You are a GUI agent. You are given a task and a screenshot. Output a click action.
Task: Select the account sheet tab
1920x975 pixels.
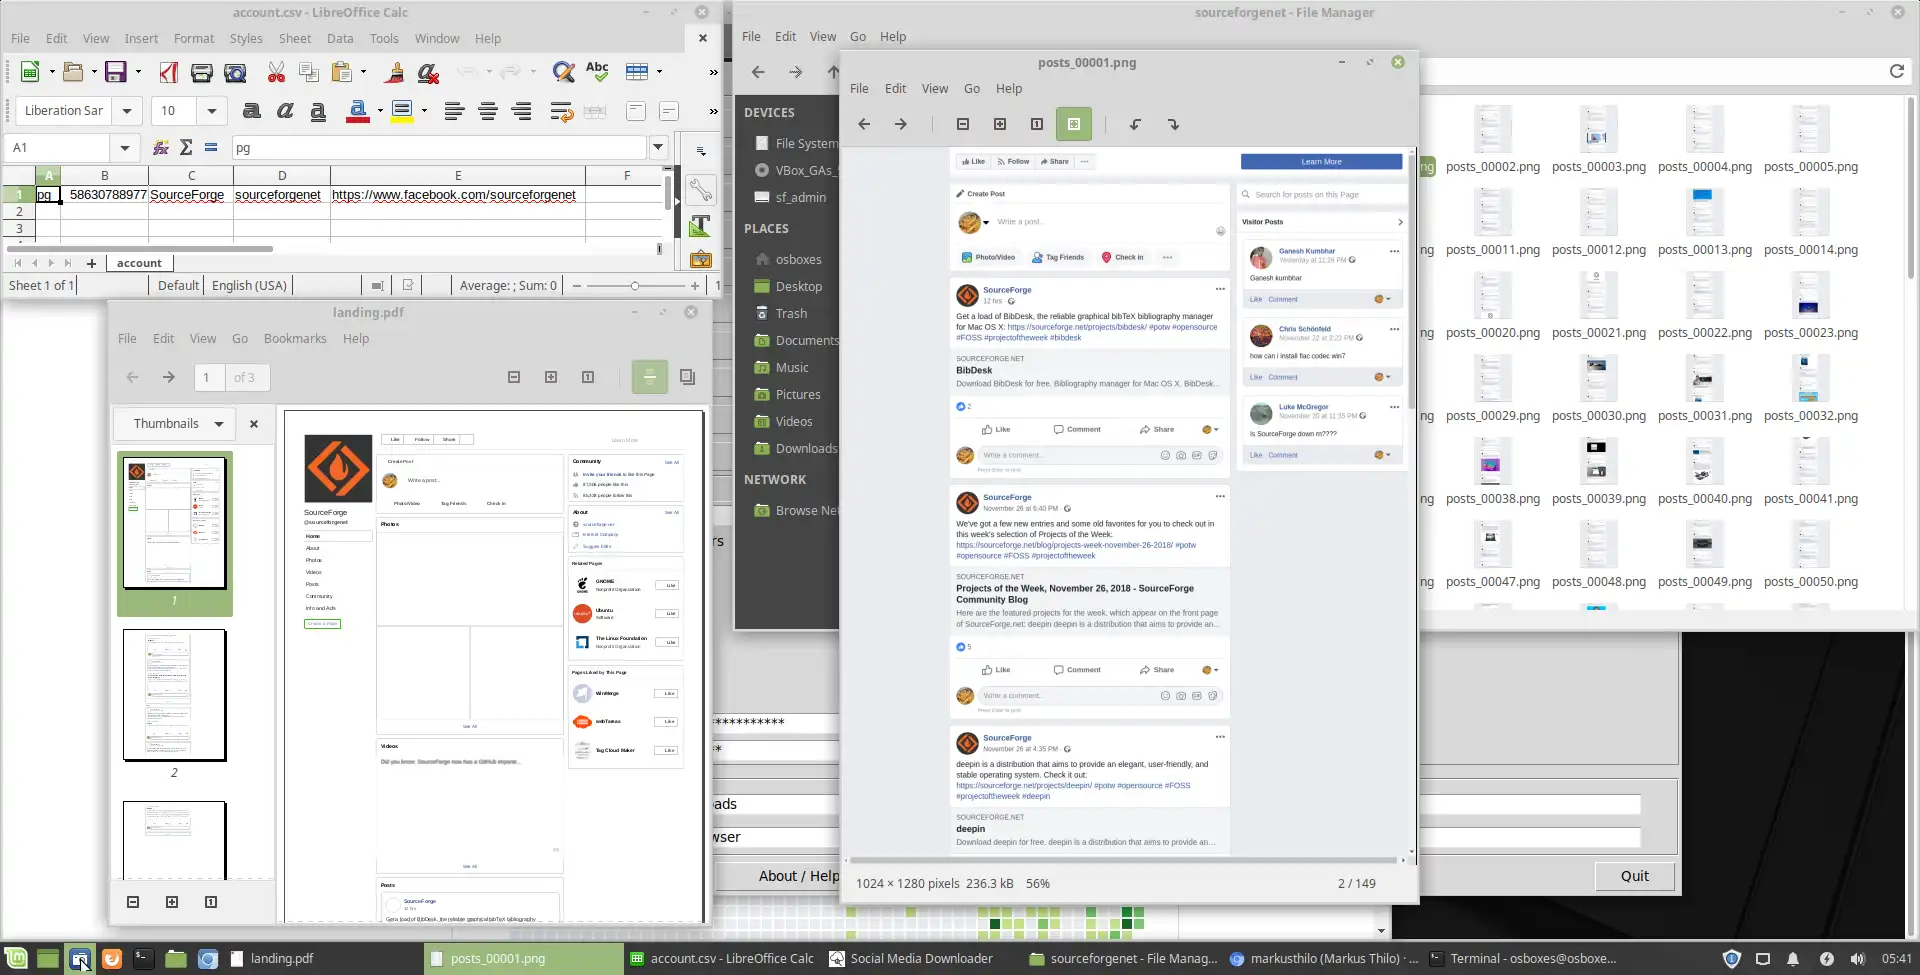coord(139,263)
